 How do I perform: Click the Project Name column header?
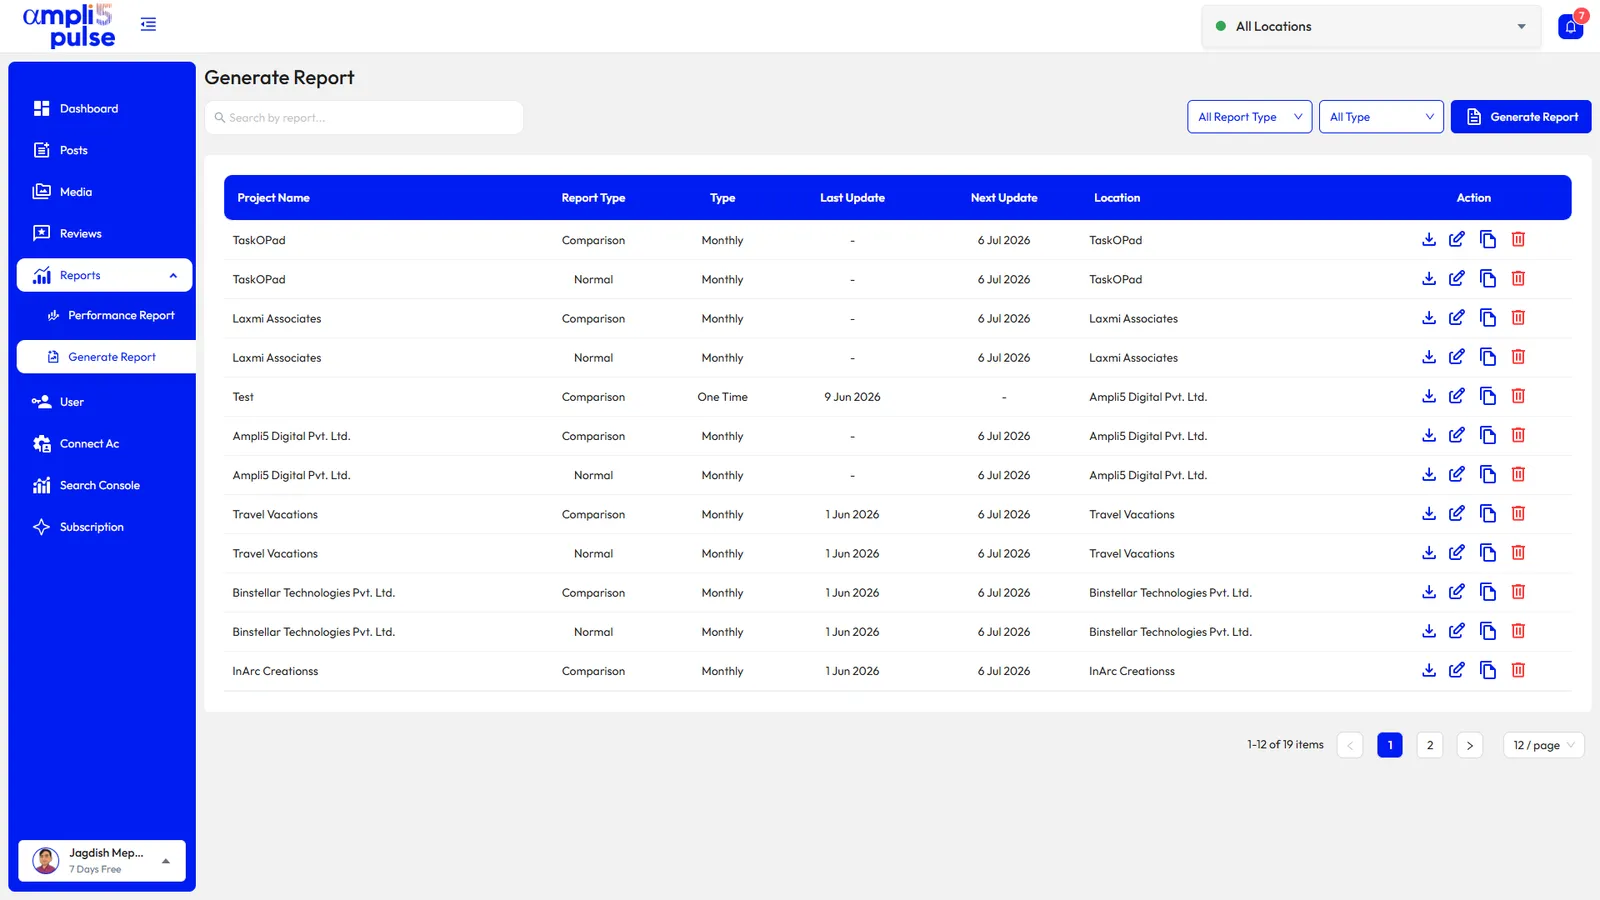(x=273, y=198)
